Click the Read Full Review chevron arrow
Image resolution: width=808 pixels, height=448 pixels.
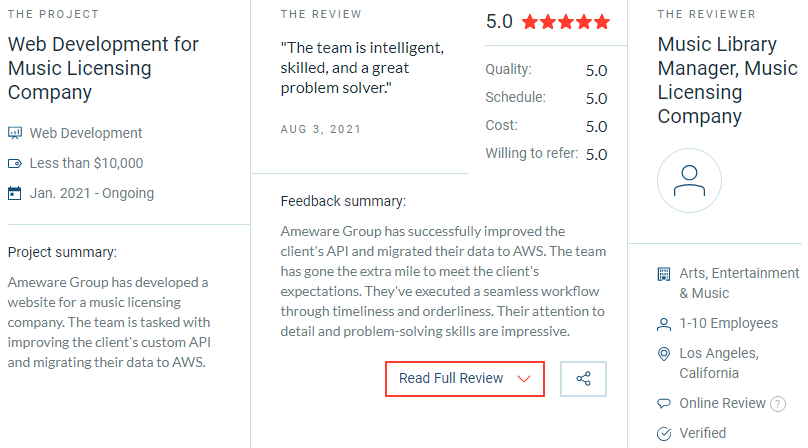[x=524, y=379]
